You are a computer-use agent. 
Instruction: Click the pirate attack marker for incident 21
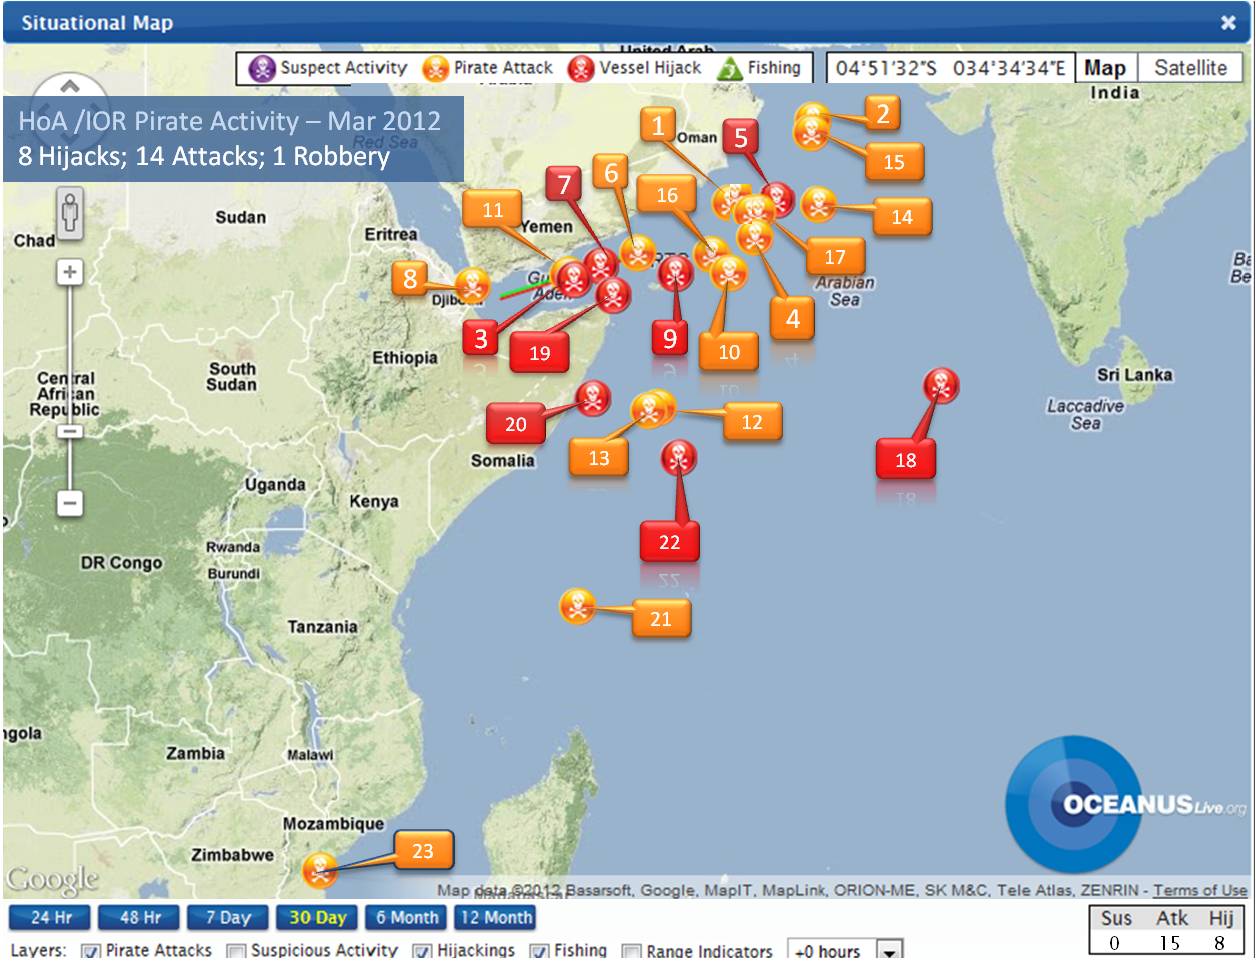[576, 606]
